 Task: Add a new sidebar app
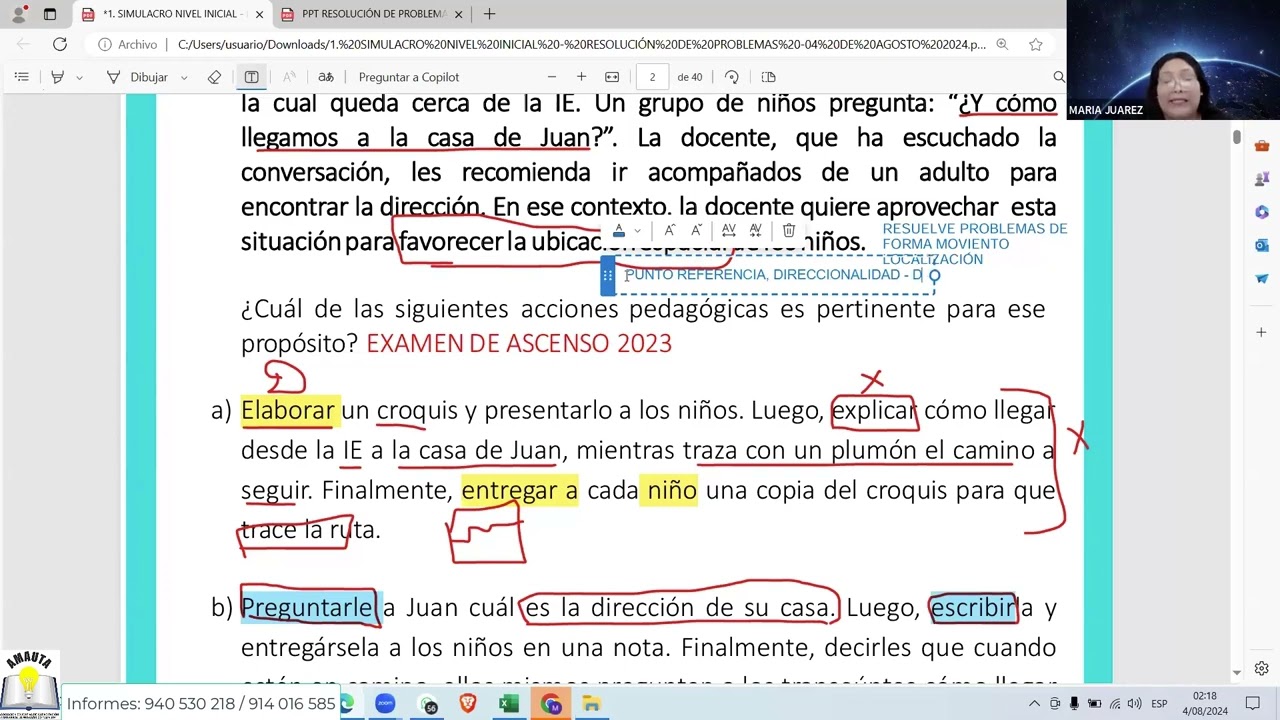[x=1262, y=332]
